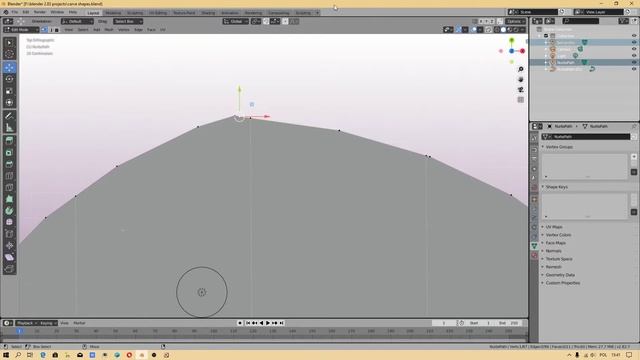Open the Render menu
The image size is (640, 360).
[x=40, y=12]
